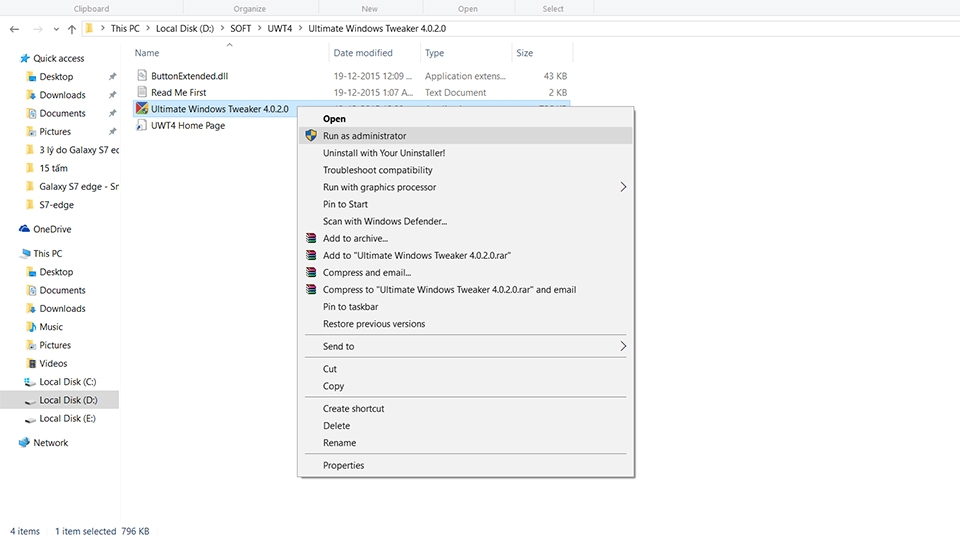Select Restore previous versions
Screen dimensions: 960x540
(x=465, y=324)
